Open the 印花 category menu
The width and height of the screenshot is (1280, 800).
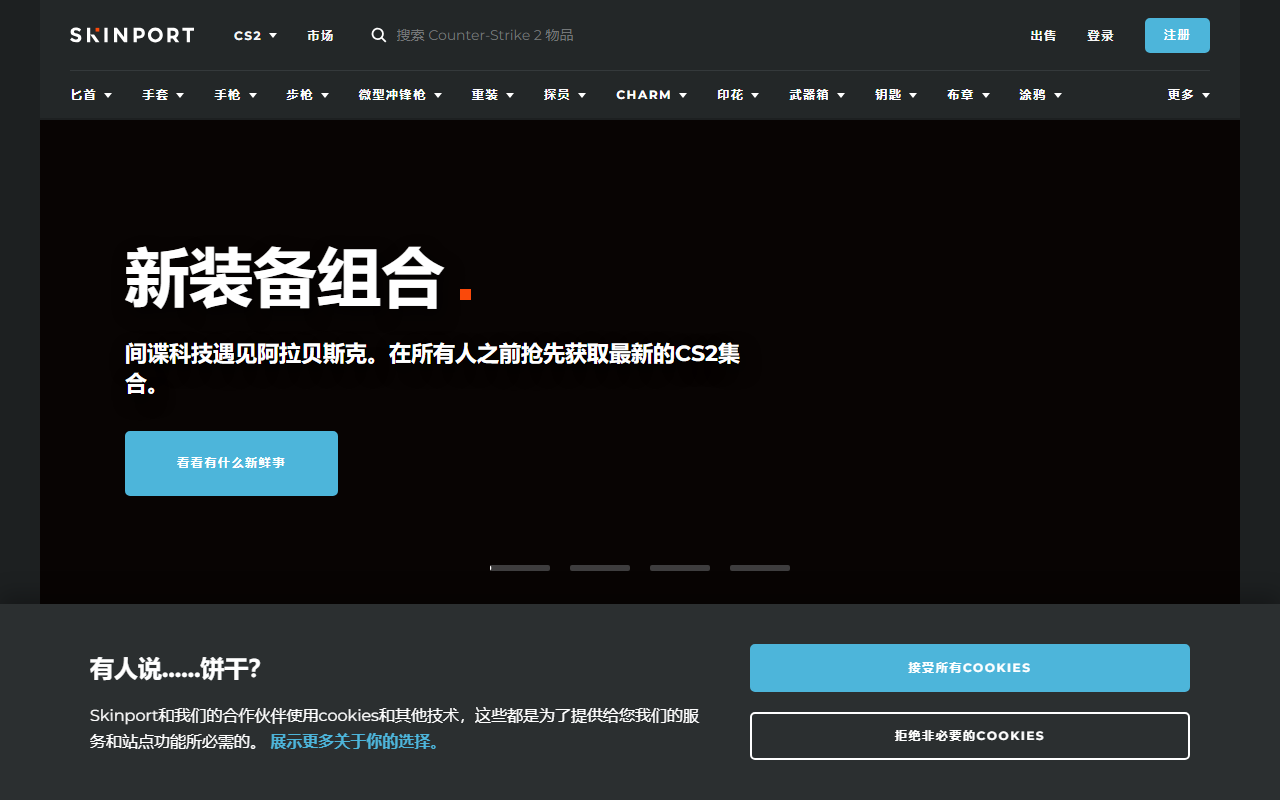(x=738, y=95)
